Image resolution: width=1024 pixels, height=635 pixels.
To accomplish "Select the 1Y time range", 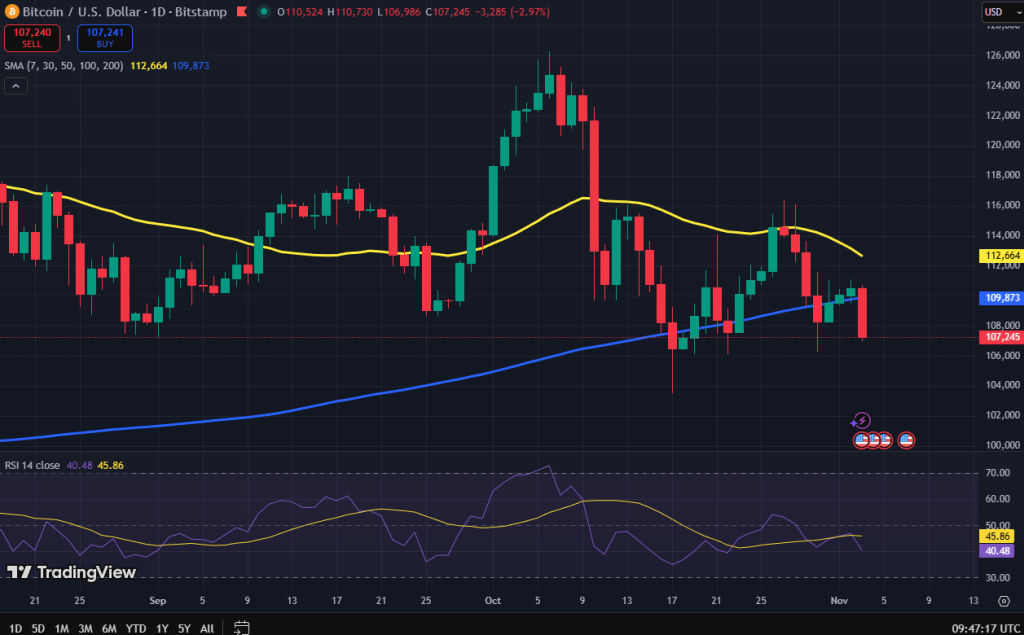I will click(x=162, y=628).
